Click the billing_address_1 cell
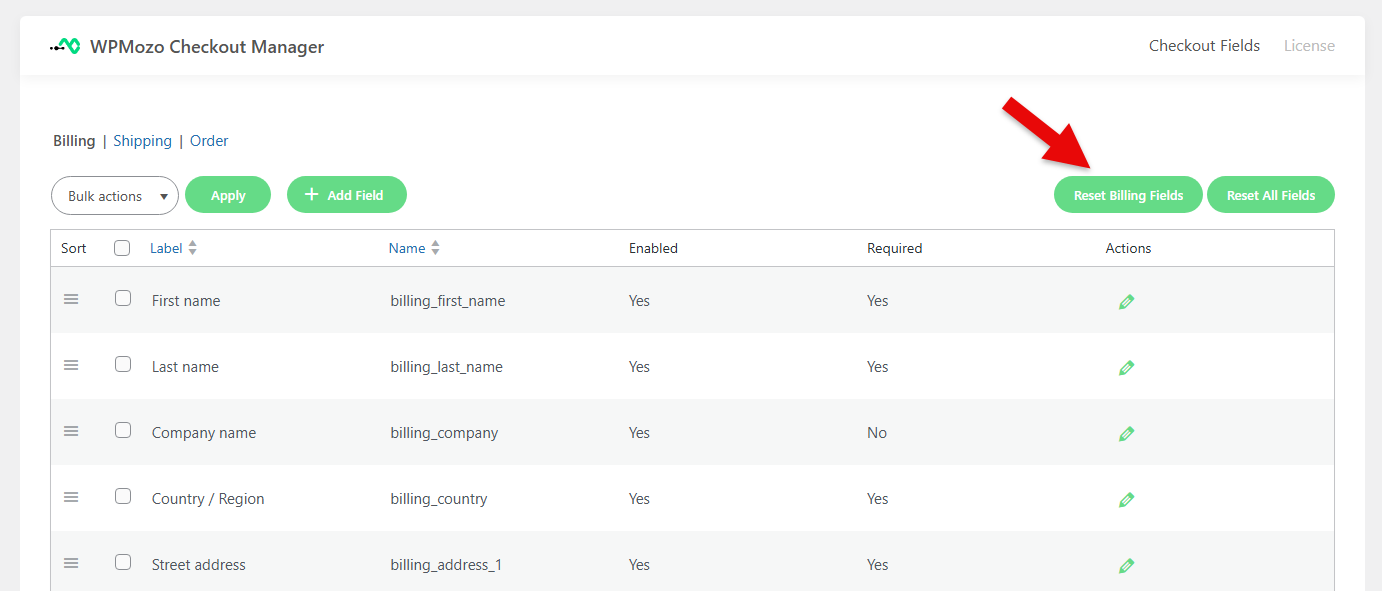Screen dimensions: 1382x591 pyautogui.click(x=446, y=565)
